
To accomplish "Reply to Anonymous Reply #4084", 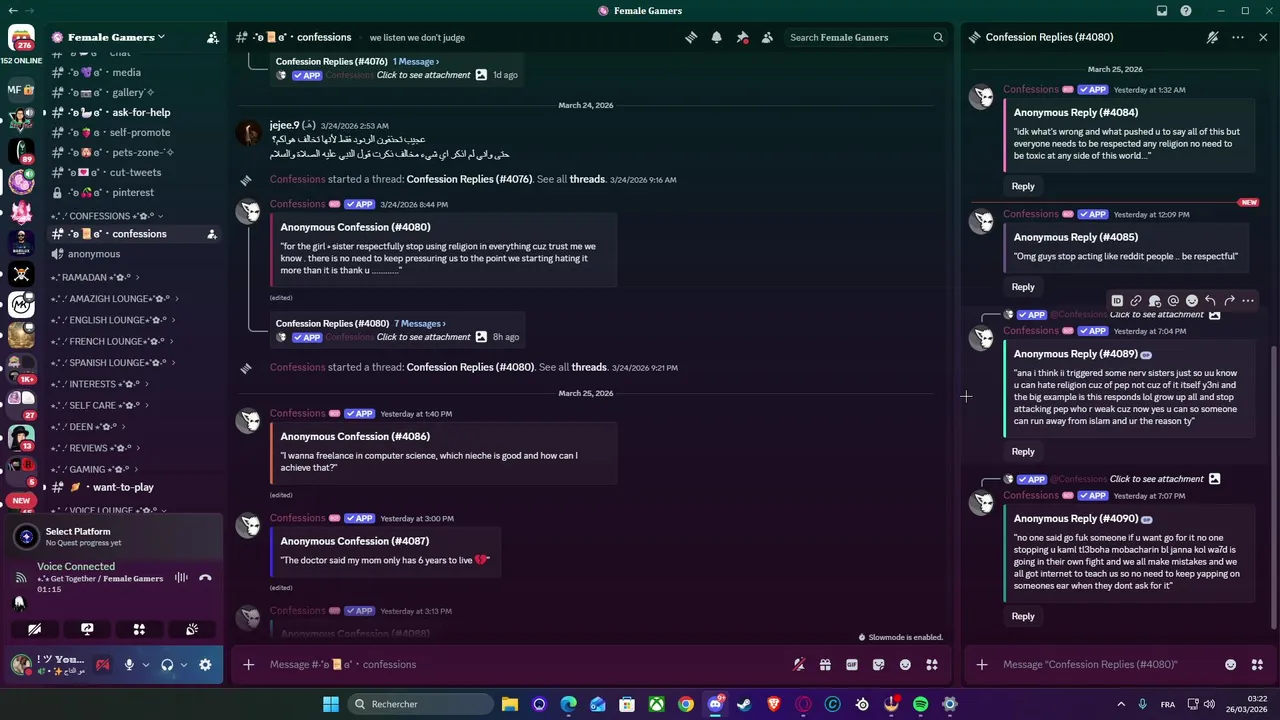I will point(1023,186).
